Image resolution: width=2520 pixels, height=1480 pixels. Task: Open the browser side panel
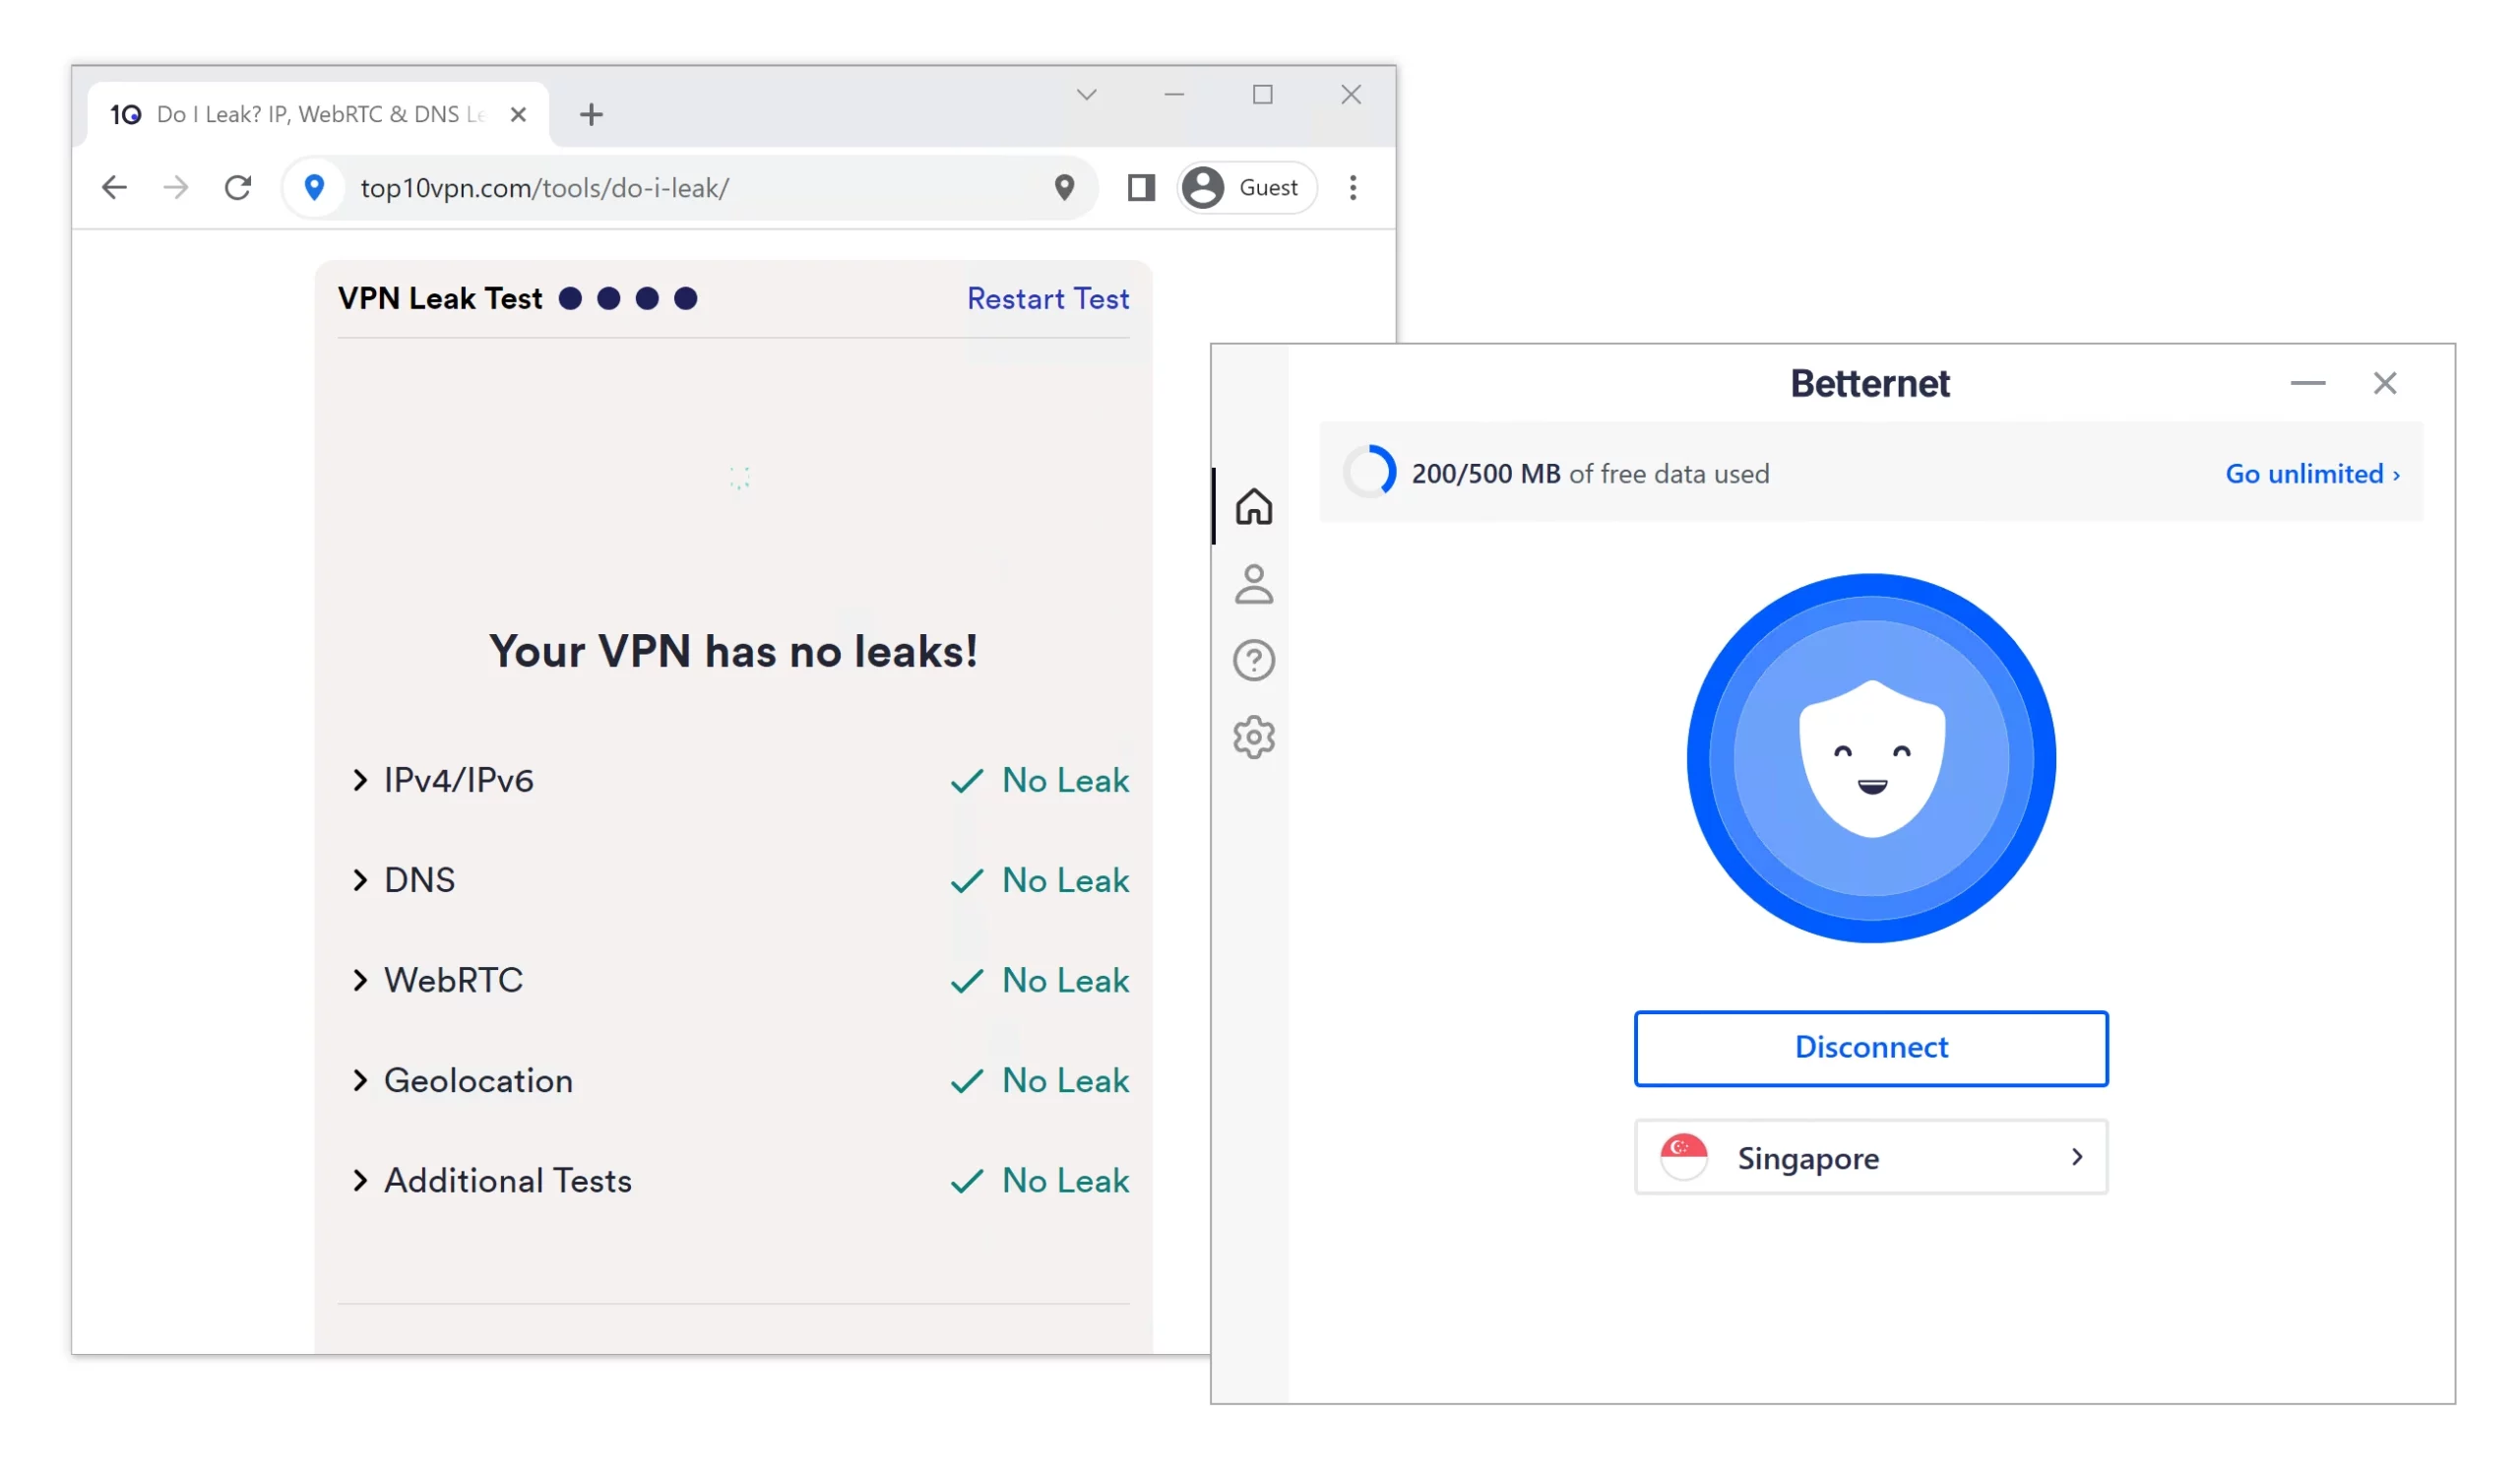click(x=1140, y=187)
